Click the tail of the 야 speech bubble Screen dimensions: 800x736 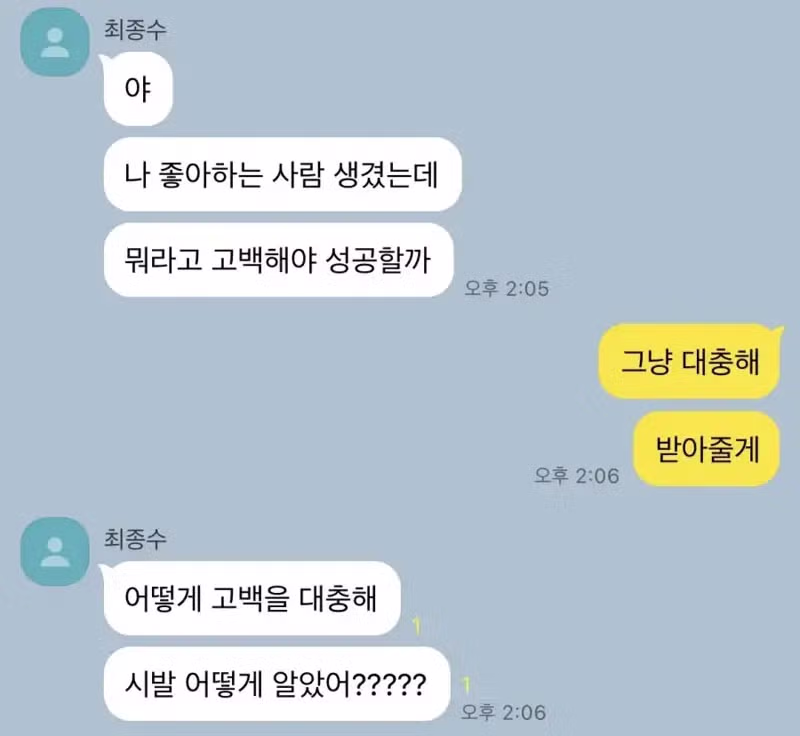pyautogui.click(x=104, y=60)
